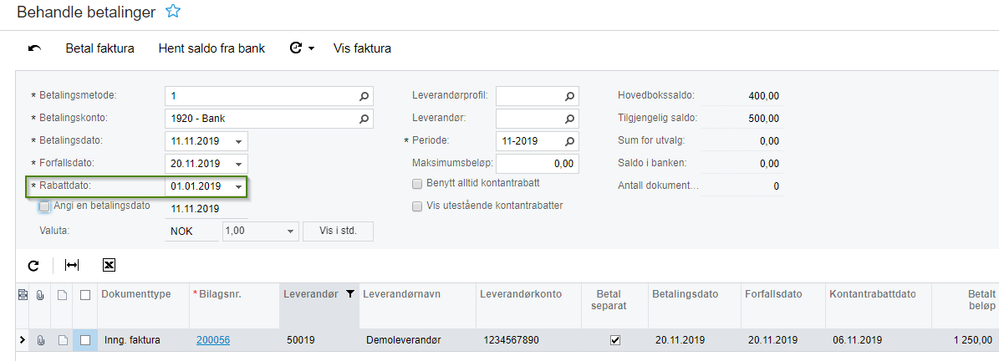The image size is (999, 361).
Task: Click the refresh circular arrow in toolbar
Action: (x=295, y=48)
